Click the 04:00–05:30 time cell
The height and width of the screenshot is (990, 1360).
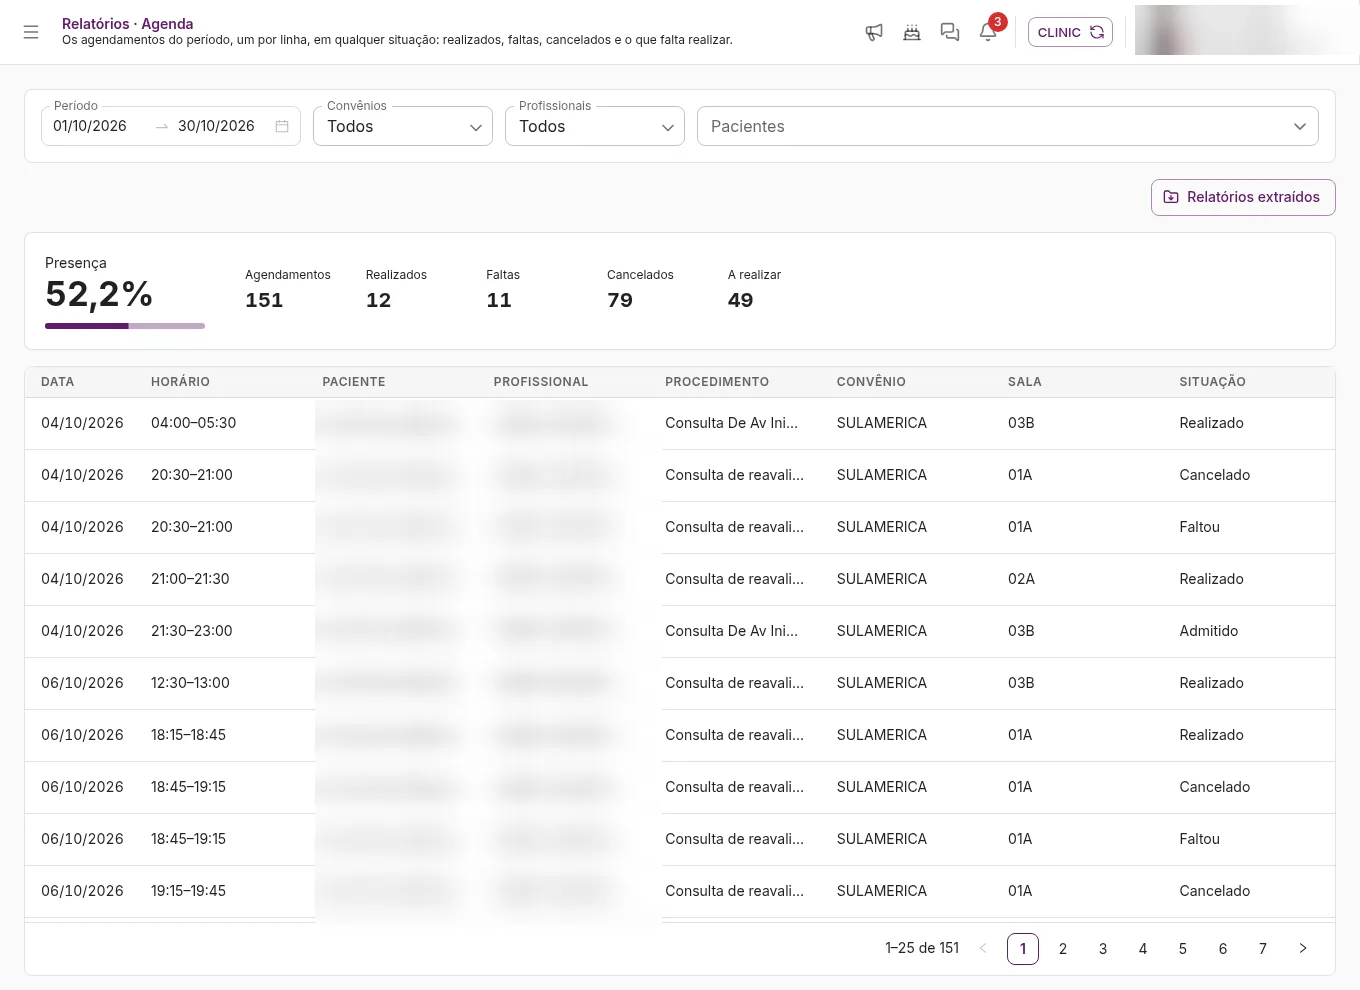(193, 423)
